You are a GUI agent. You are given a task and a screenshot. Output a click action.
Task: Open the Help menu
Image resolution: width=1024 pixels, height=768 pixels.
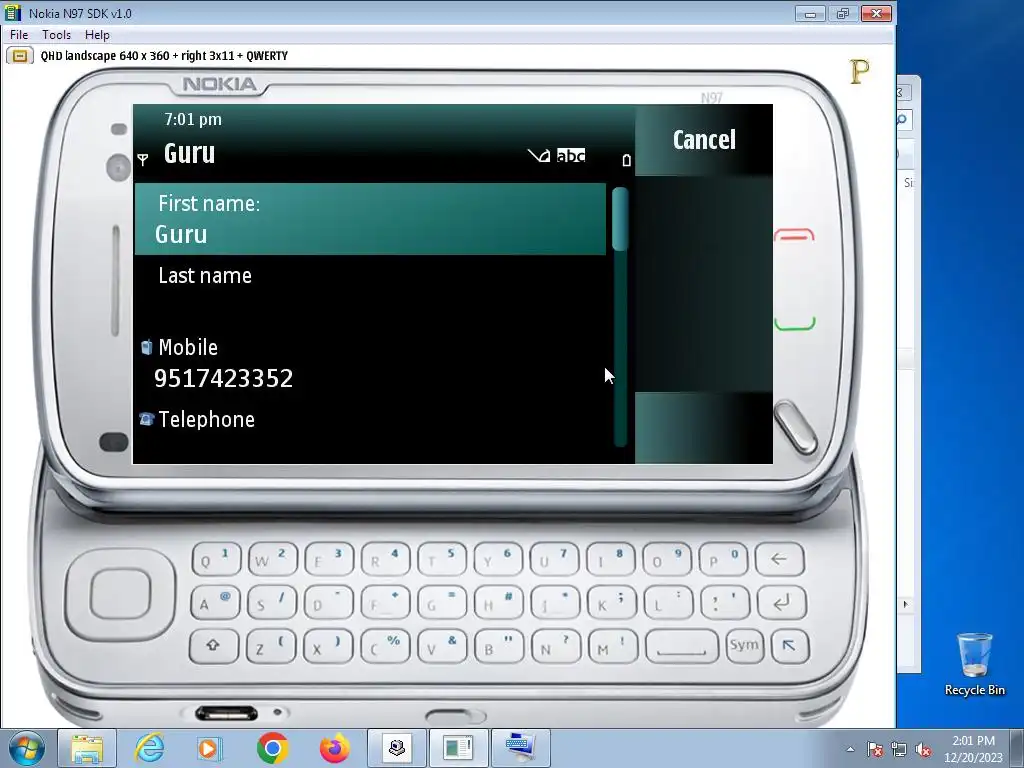coord(97,35)
